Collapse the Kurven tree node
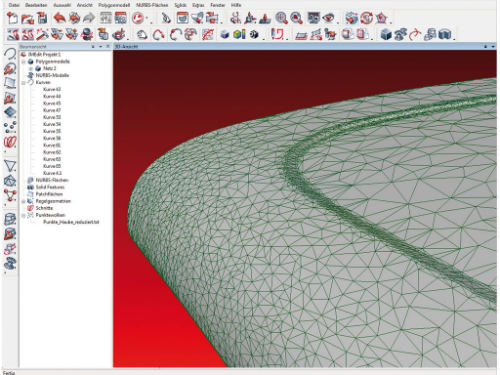The image size is (500, 375). pyautogui.click(x=24, y=82)
